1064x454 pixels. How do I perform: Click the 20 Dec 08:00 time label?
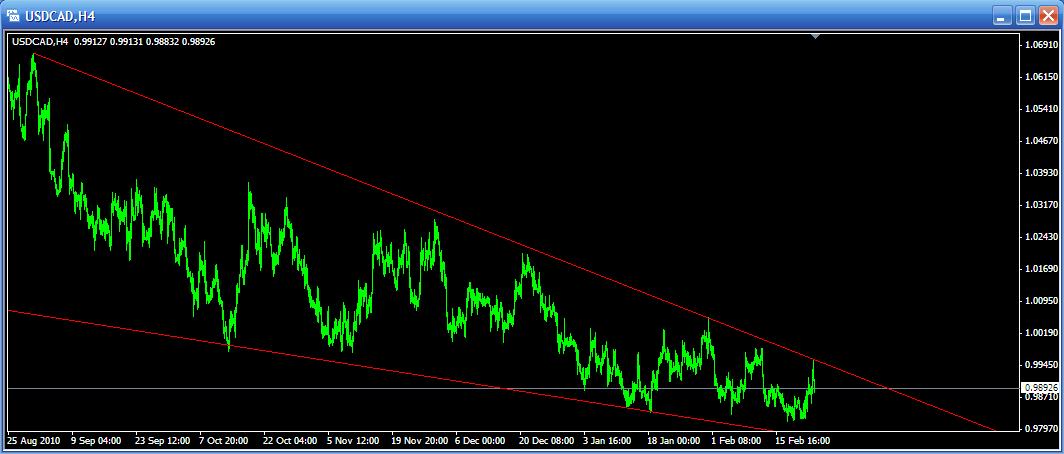(547, 440)
